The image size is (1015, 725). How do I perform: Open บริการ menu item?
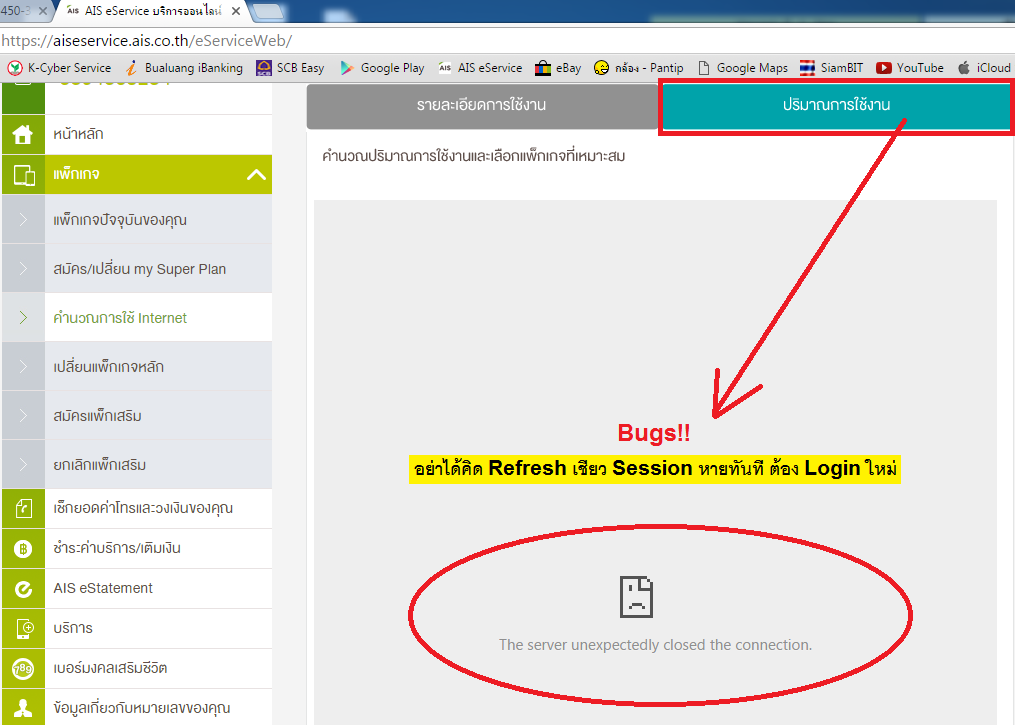[x=137, y=629]
